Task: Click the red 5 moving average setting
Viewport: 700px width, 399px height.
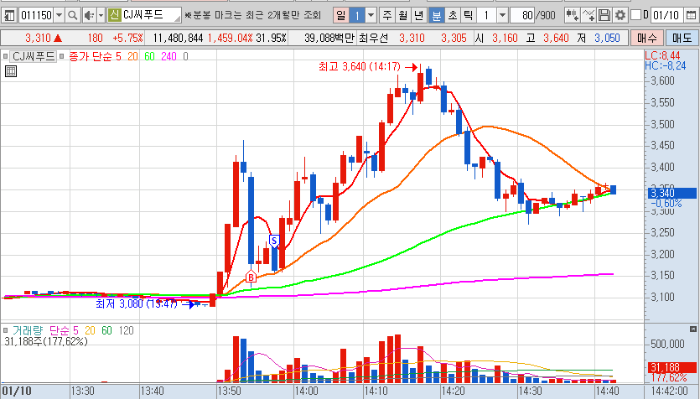Action: [119, 57]
